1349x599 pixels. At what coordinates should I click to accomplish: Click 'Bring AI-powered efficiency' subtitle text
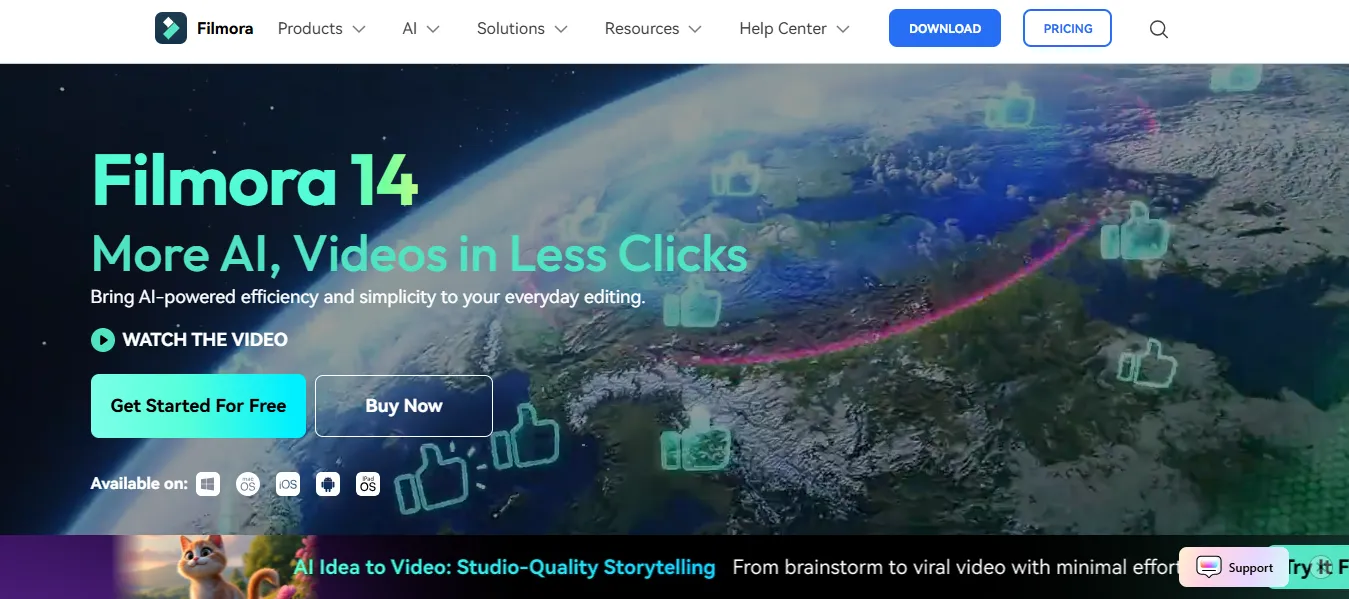(368, 297)
